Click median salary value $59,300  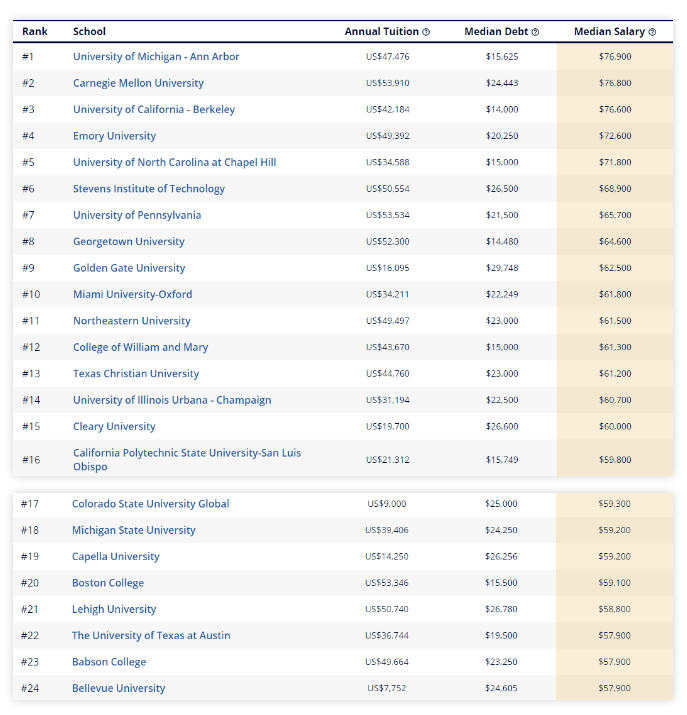614,504
